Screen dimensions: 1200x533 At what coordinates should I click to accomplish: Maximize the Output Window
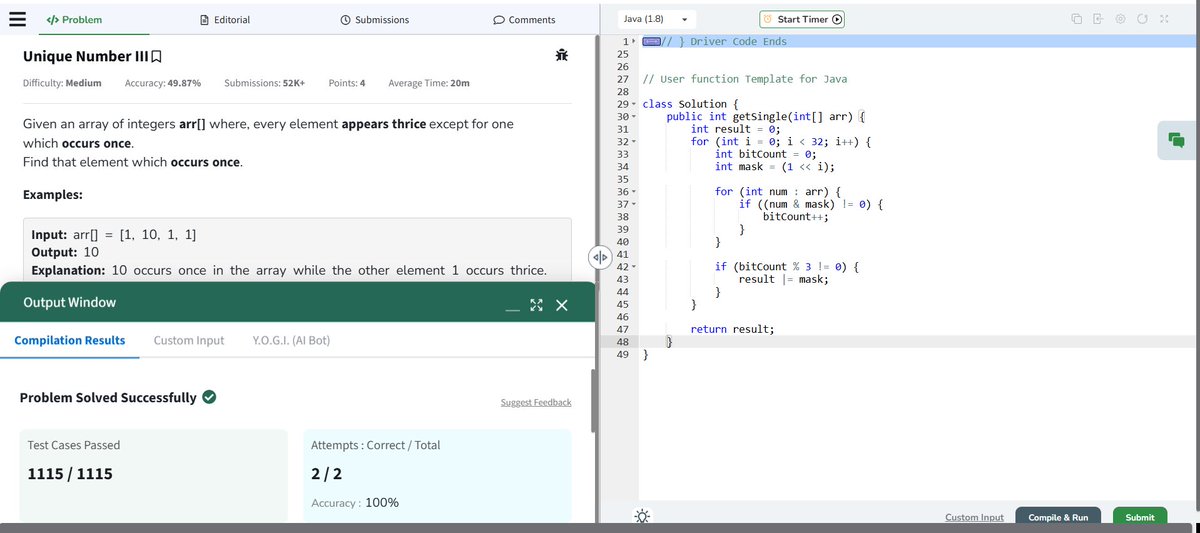535,304
